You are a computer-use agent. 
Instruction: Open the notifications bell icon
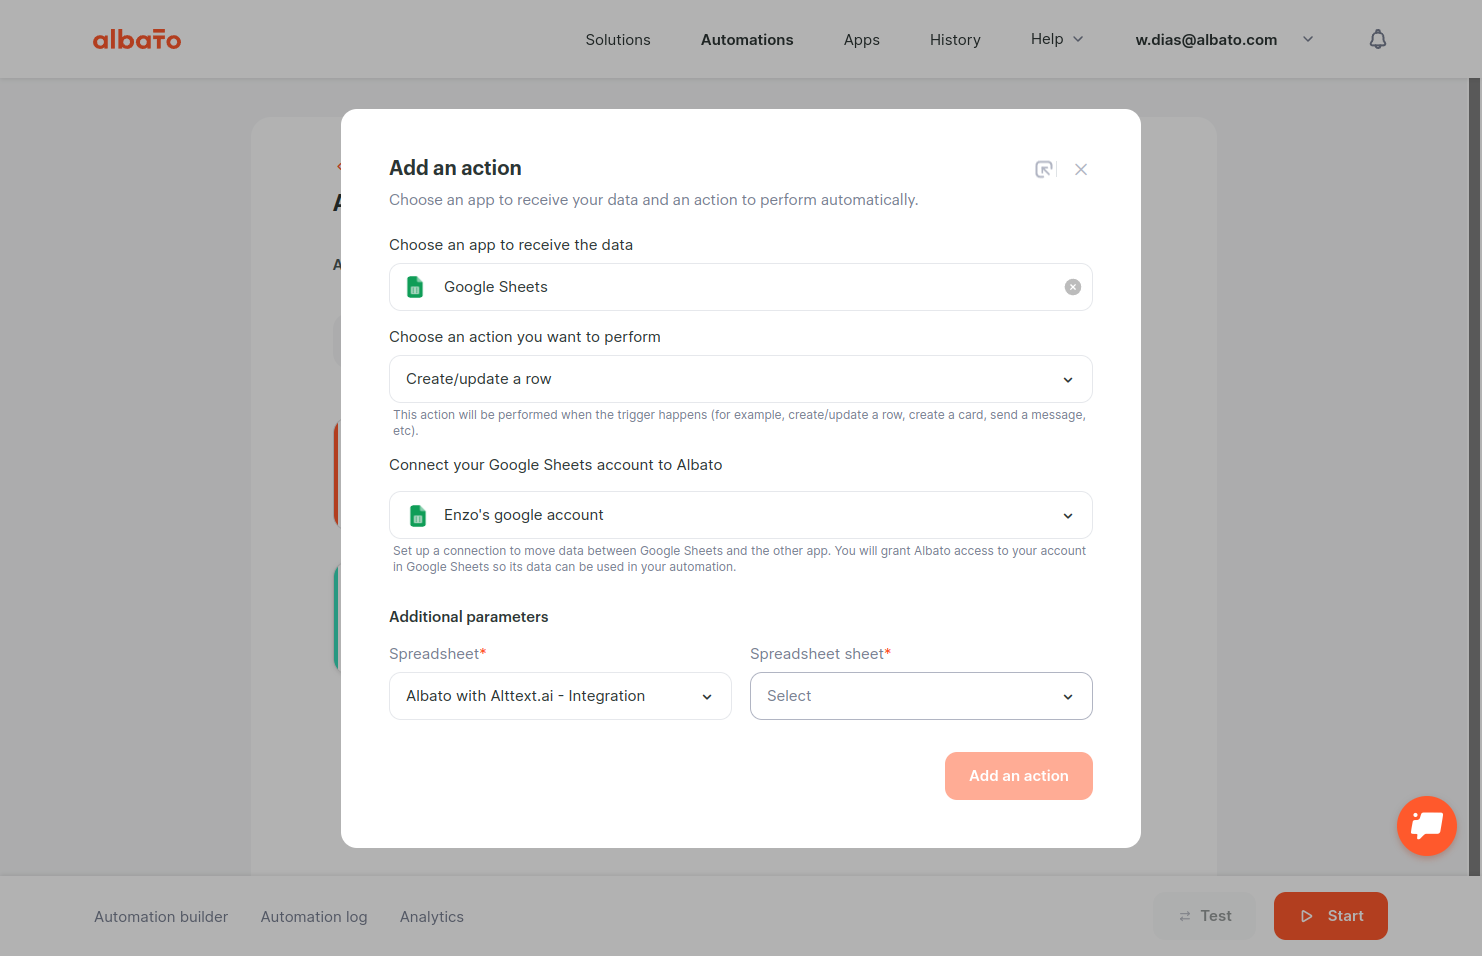[1378, 39]
